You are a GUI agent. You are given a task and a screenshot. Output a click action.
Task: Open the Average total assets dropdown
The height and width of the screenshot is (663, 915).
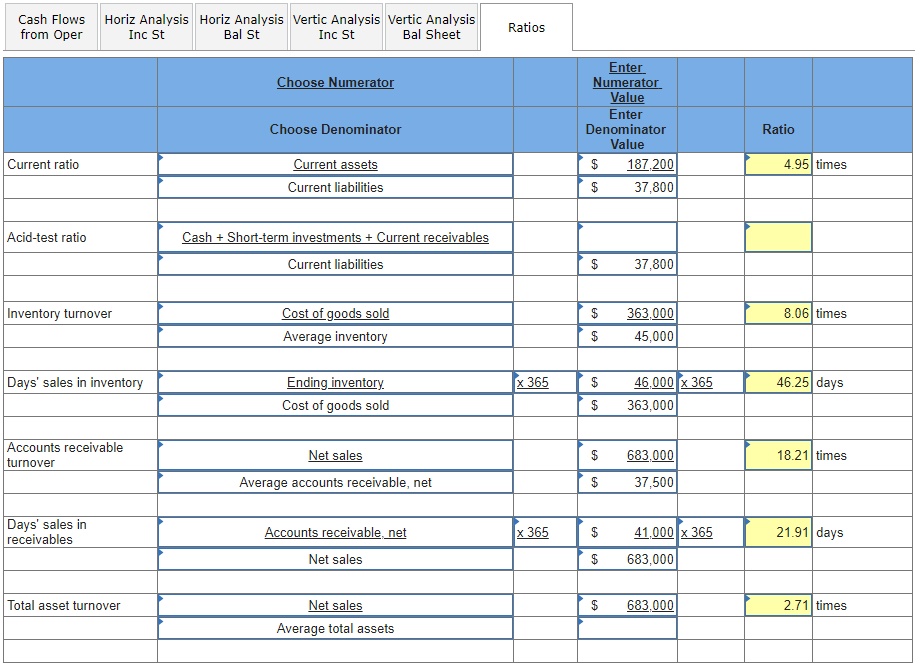(x=336, y=629)
